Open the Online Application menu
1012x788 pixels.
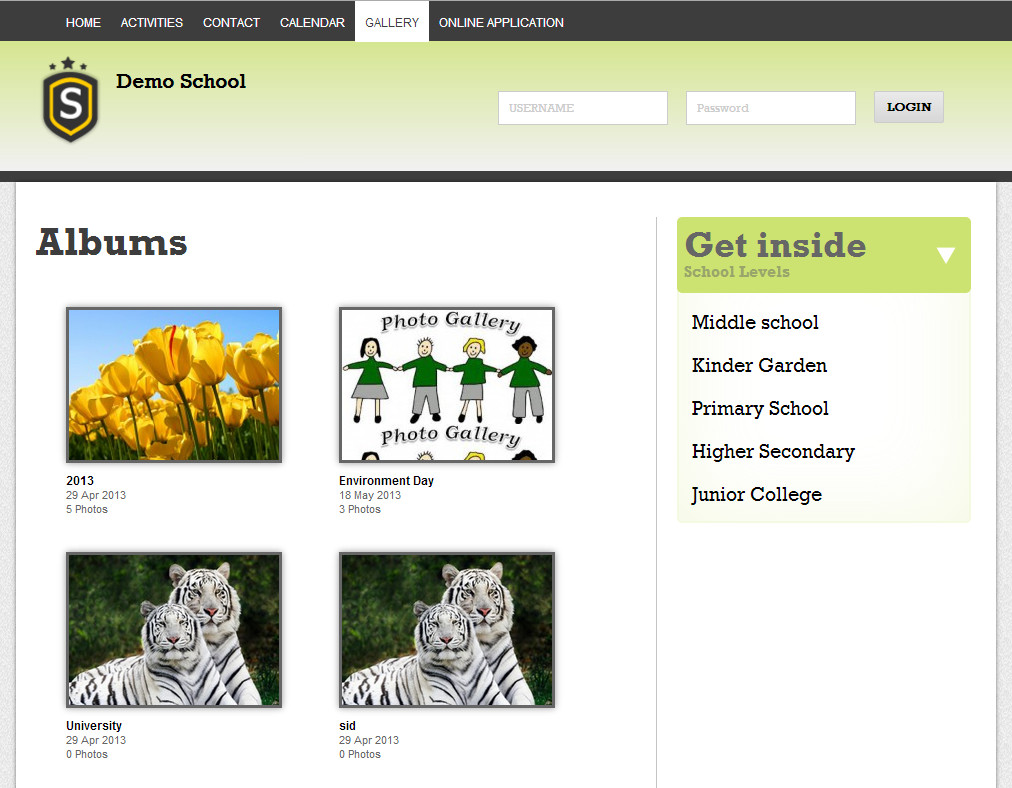click(x=501, y=23)
